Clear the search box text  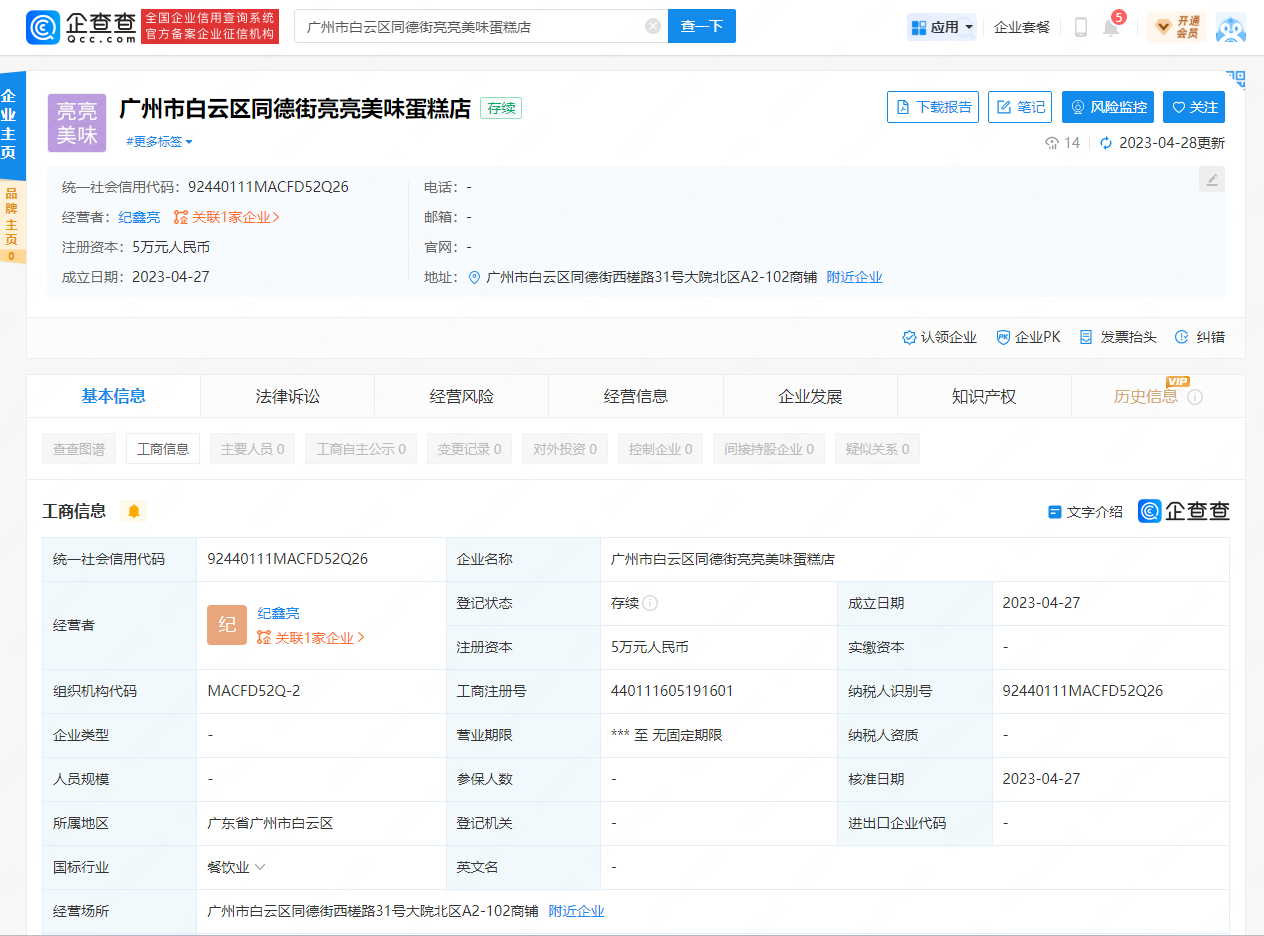pos(653,27)
